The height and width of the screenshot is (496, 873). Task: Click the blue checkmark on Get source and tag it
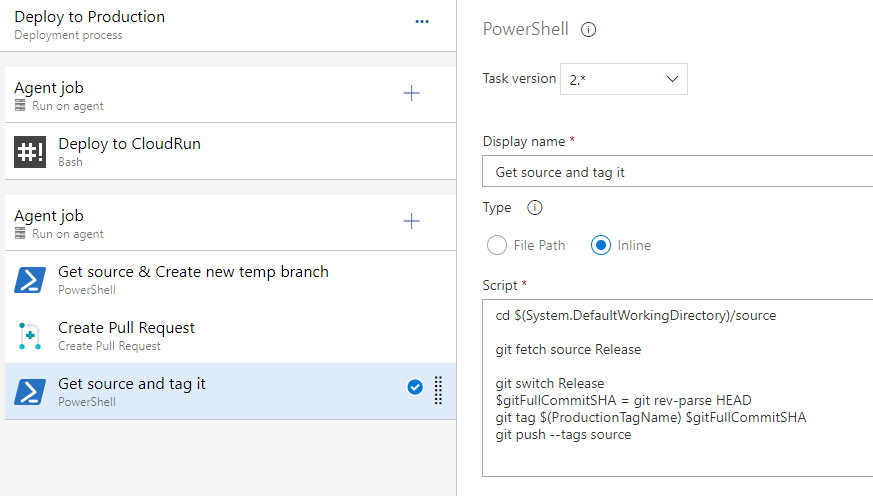(x=415, y=387)
